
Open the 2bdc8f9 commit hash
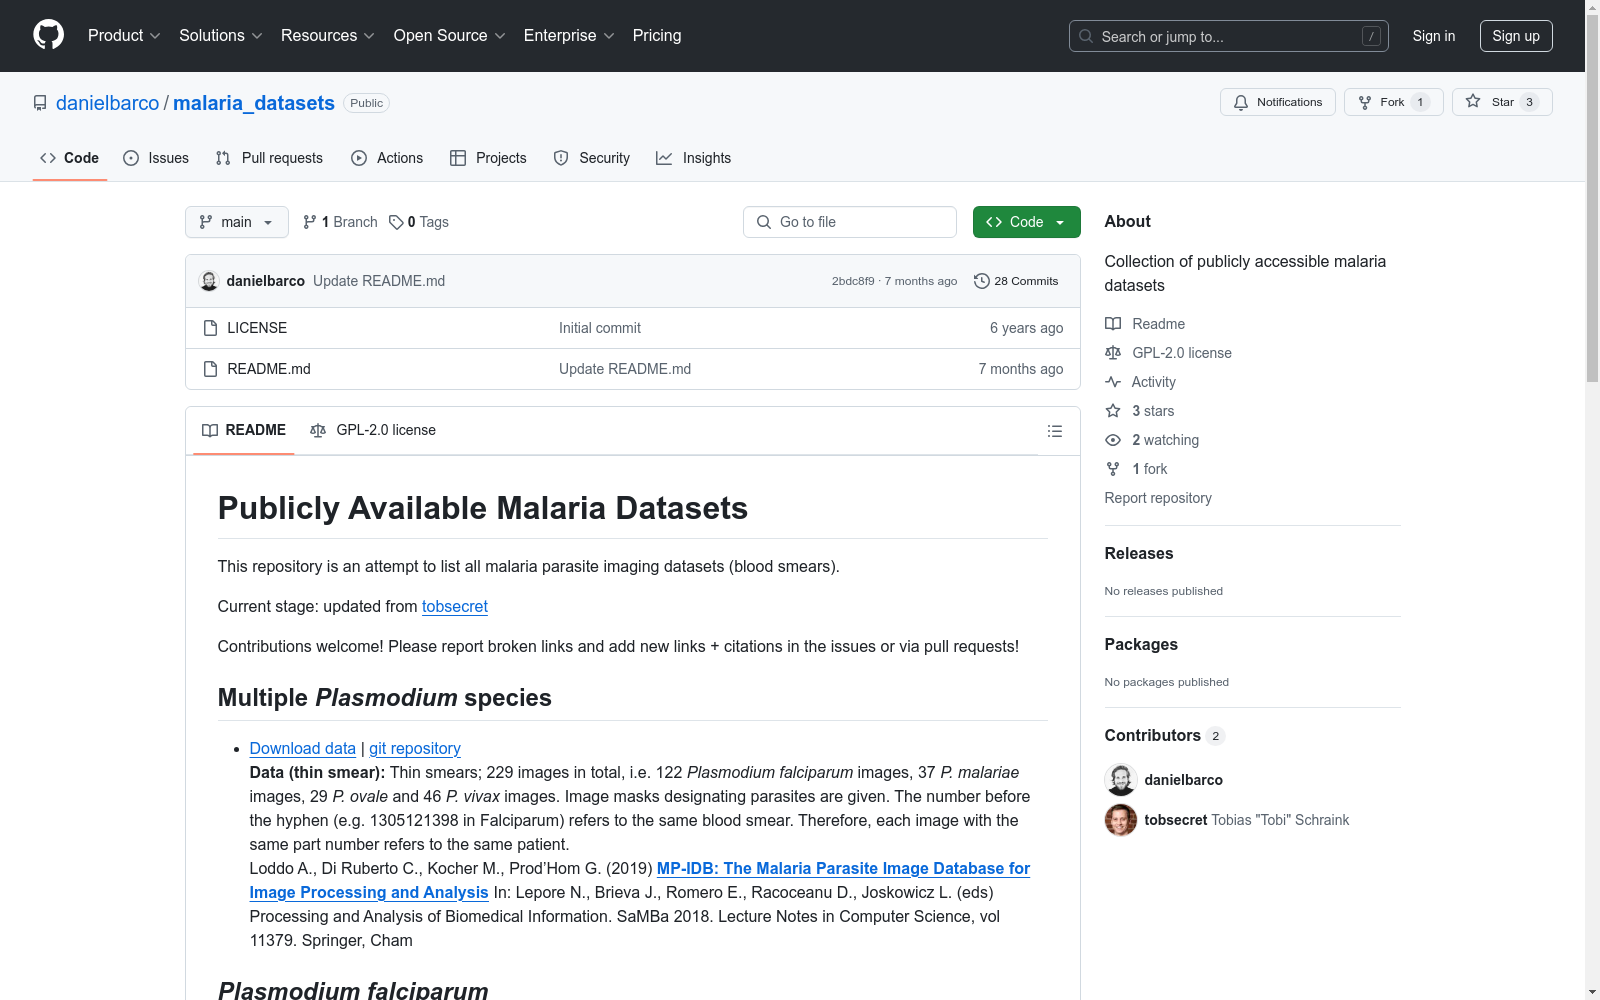coord(853,281)
